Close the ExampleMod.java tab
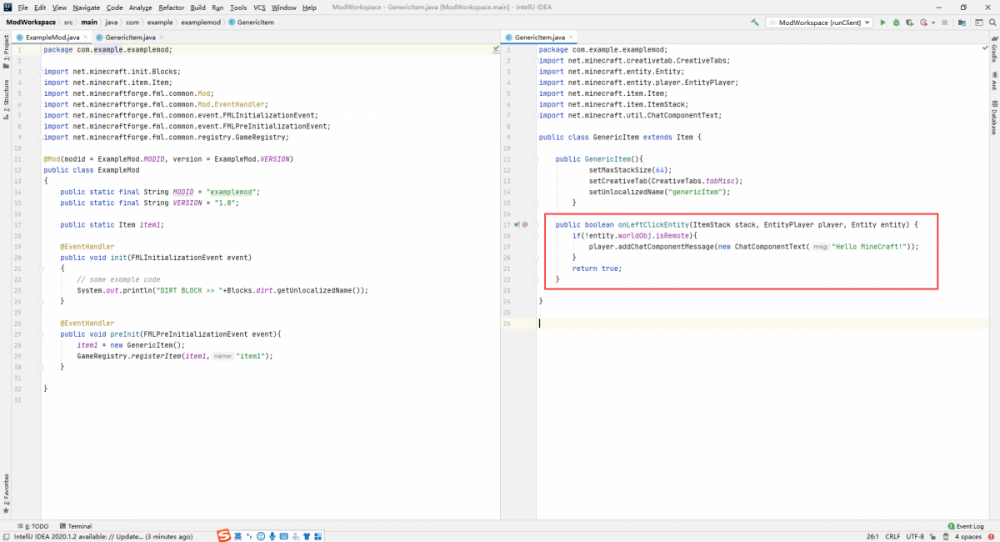The image size is (1000, 542). click(85, 38)
